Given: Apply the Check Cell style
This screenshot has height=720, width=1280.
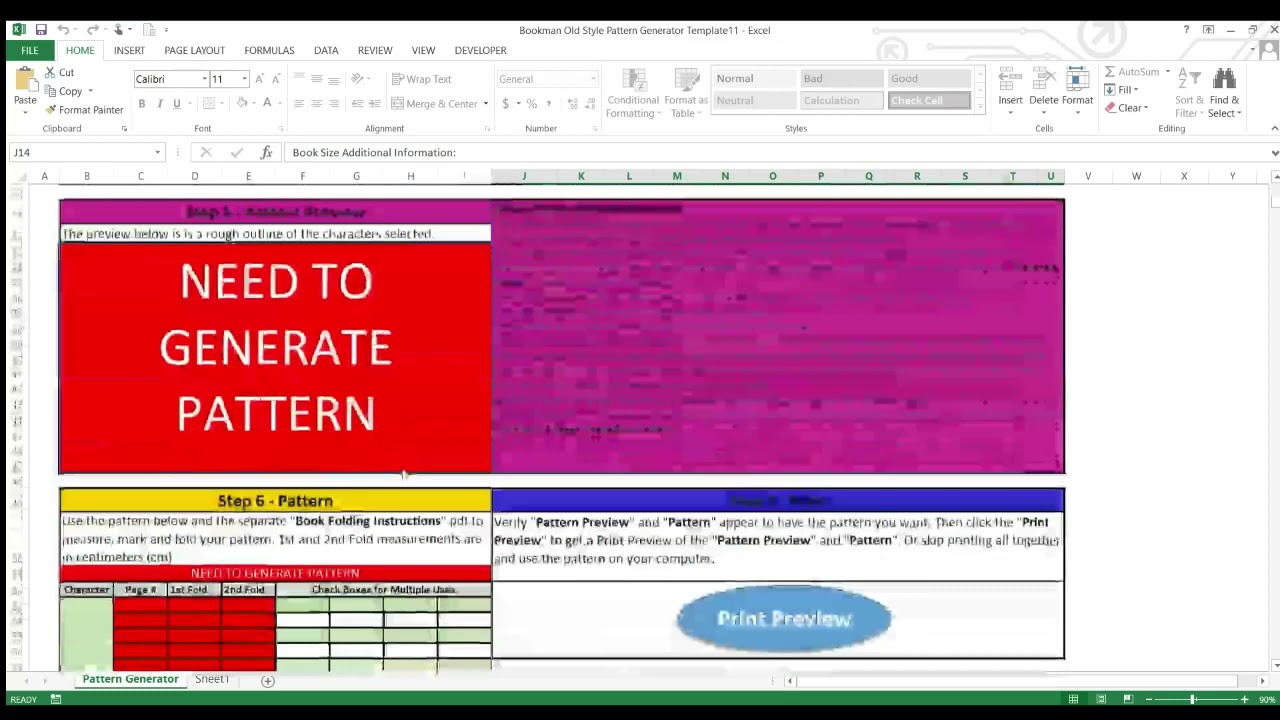Looking at the screenshot, I should [929, 101].
